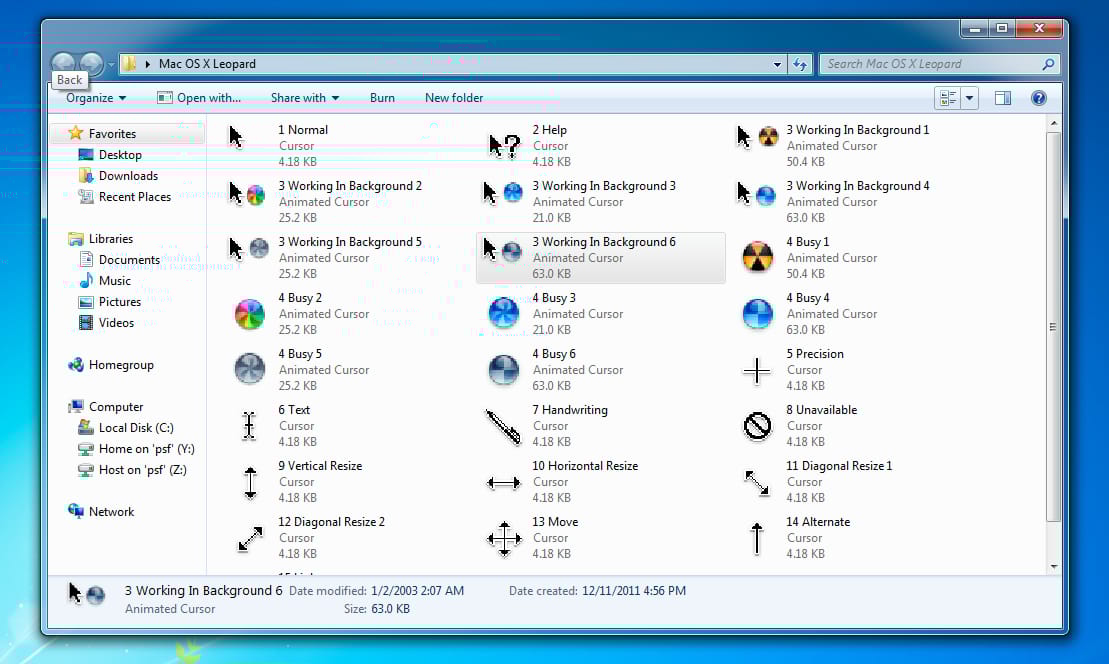This screenshot has width=1109, height=664.
Task: Click the vertical scrollbar thumb
Action: [x=1054, y=326]
